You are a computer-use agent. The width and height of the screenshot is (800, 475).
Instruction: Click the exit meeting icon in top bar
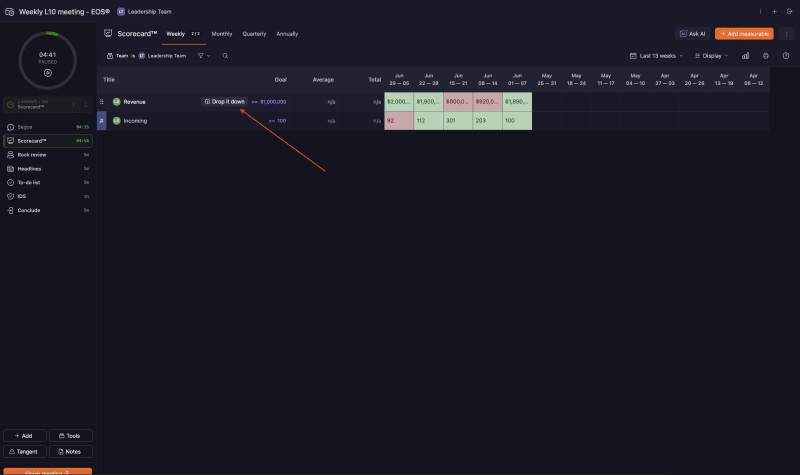coord(789,11)
